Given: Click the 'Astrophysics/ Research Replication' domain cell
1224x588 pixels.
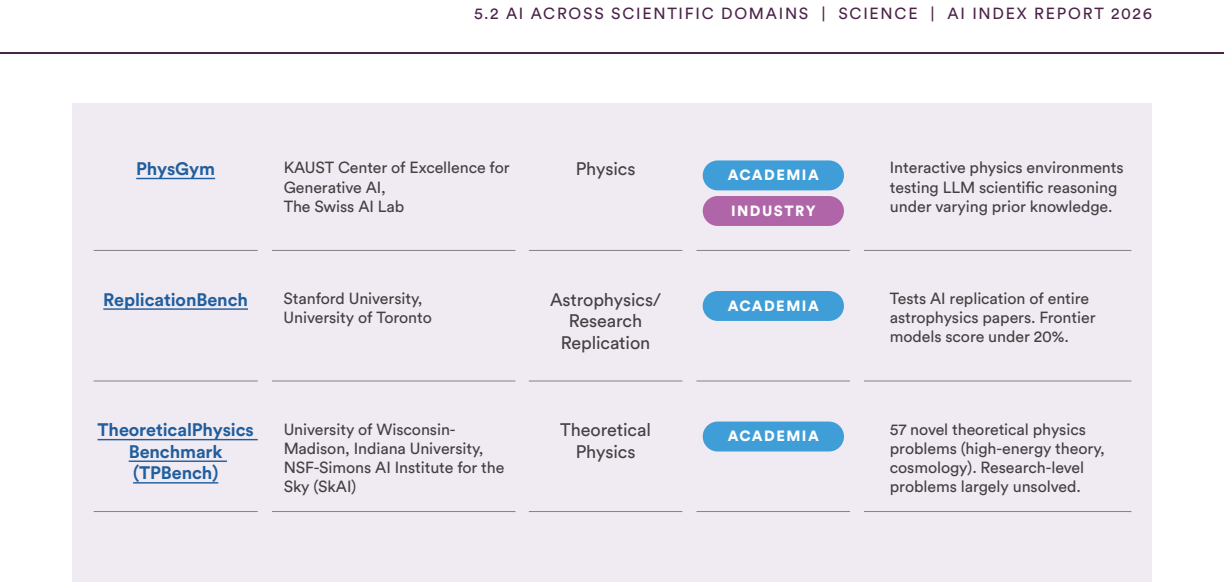Looking at the screenshot, I should [x=605, y=321].
